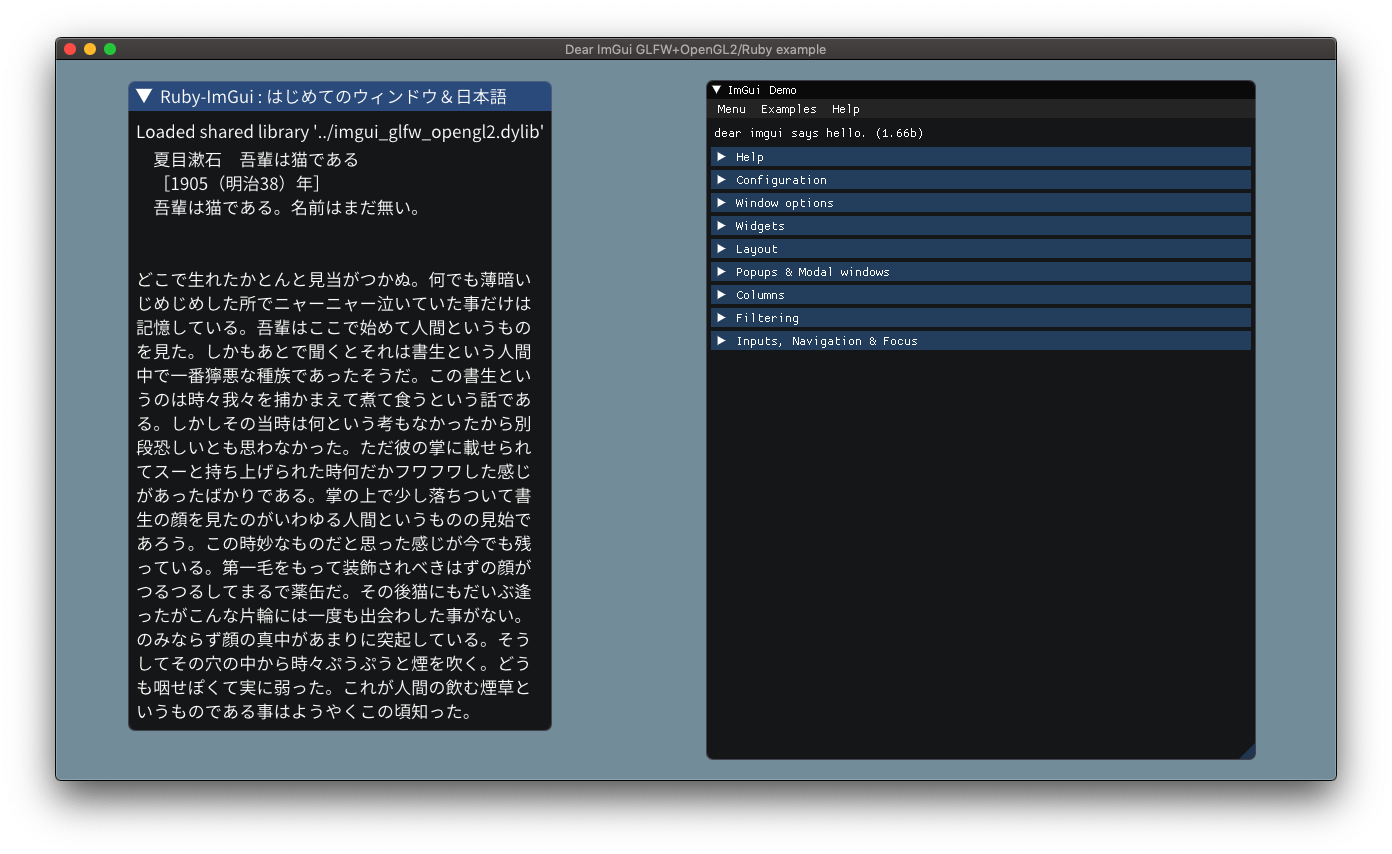
Task: Open the Examples menu in ImGui Demo
Action: click(788, 109)
